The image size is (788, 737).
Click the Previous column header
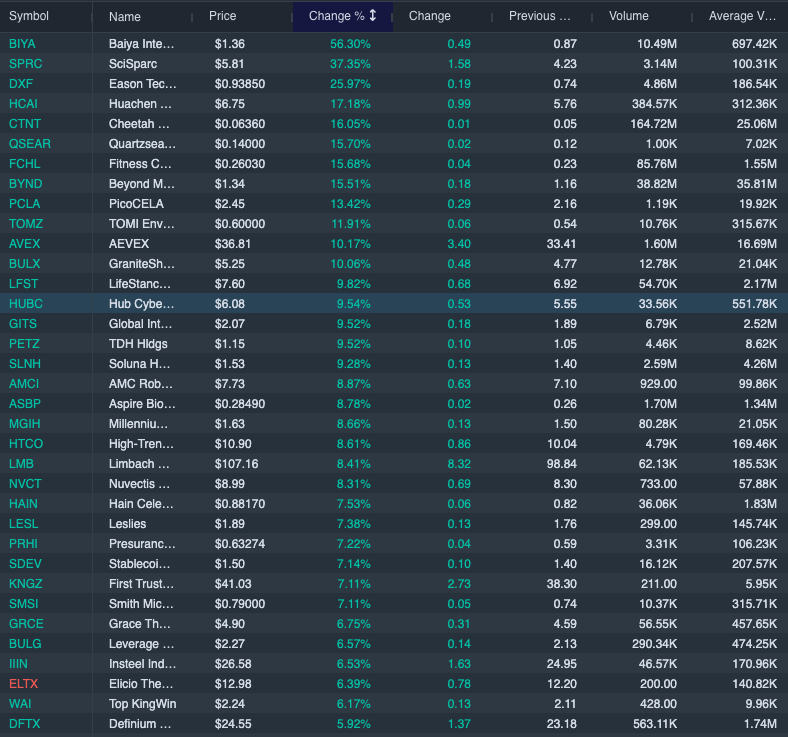(x=540, y=16)
